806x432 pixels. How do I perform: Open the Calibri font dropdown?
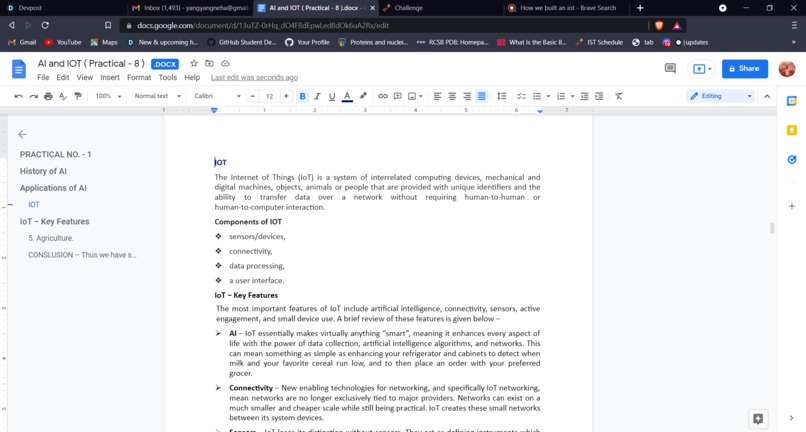pos(217,96)
